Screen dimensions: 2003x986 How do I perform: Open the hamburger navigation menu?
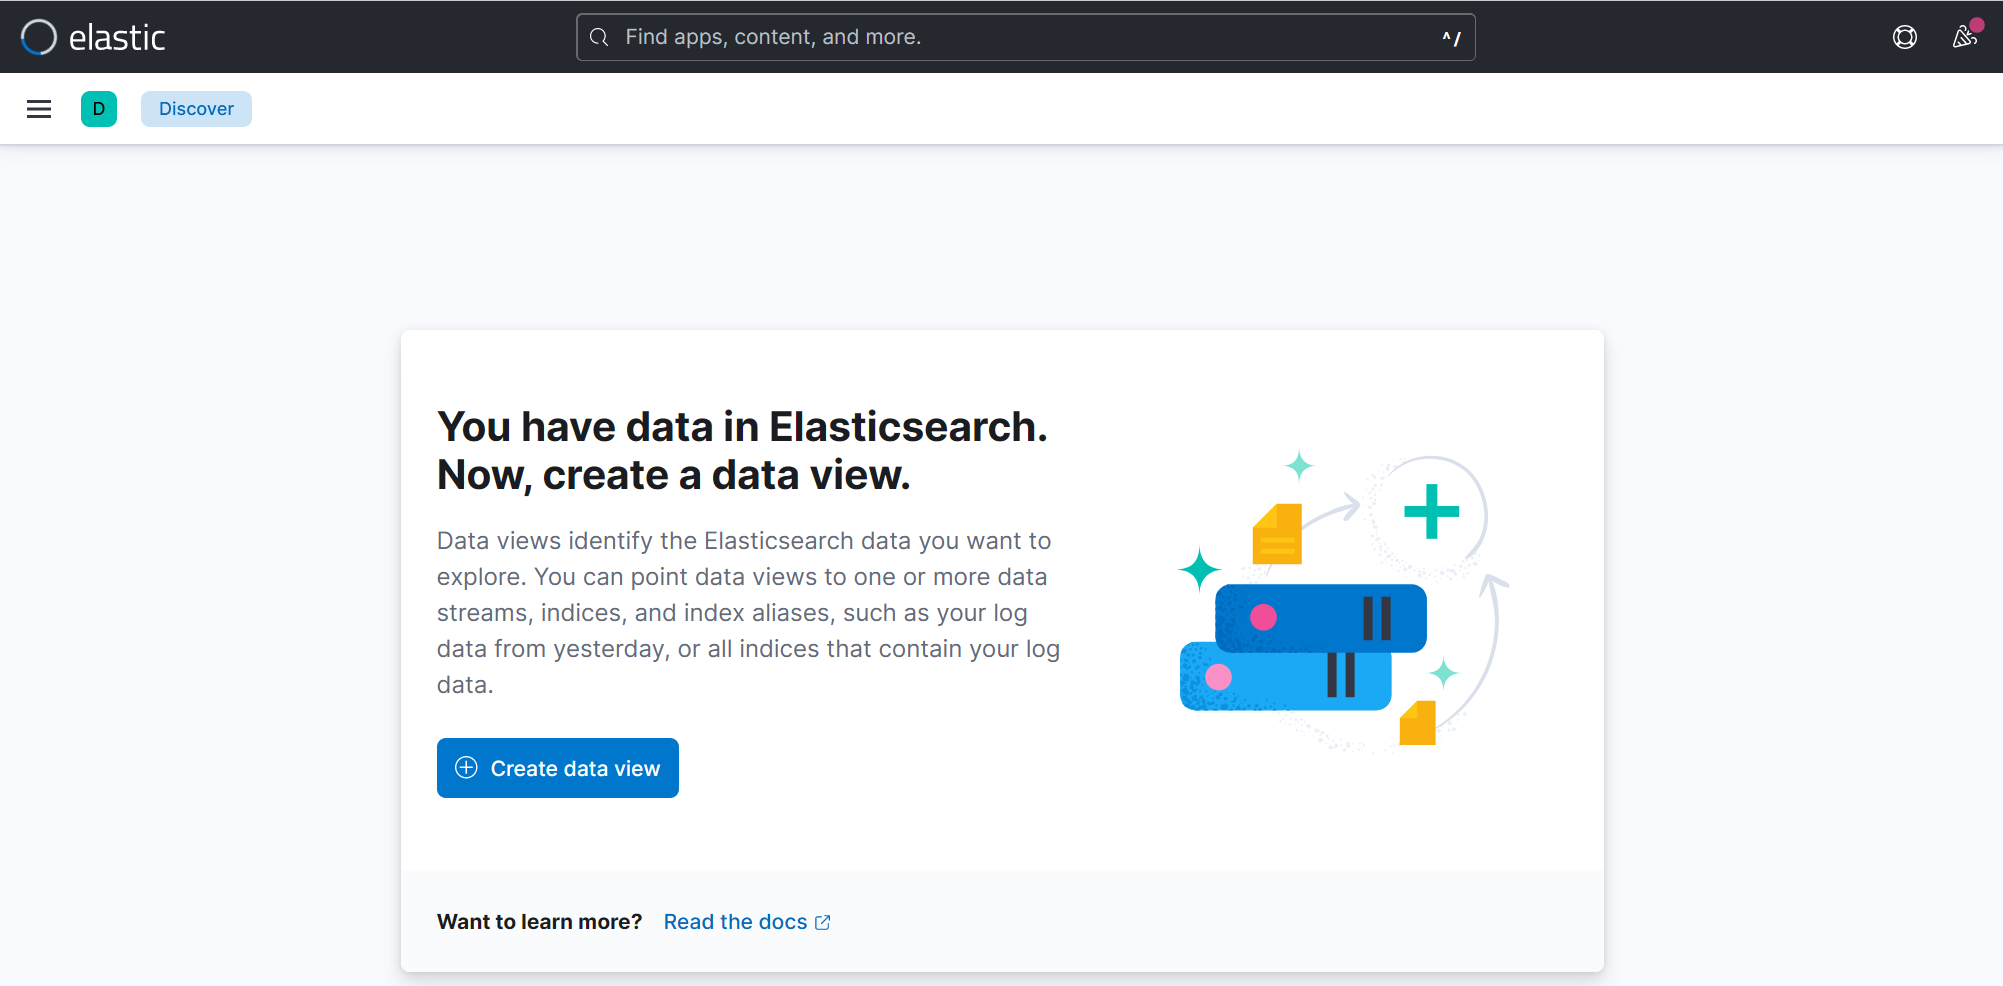pos(39,109)
